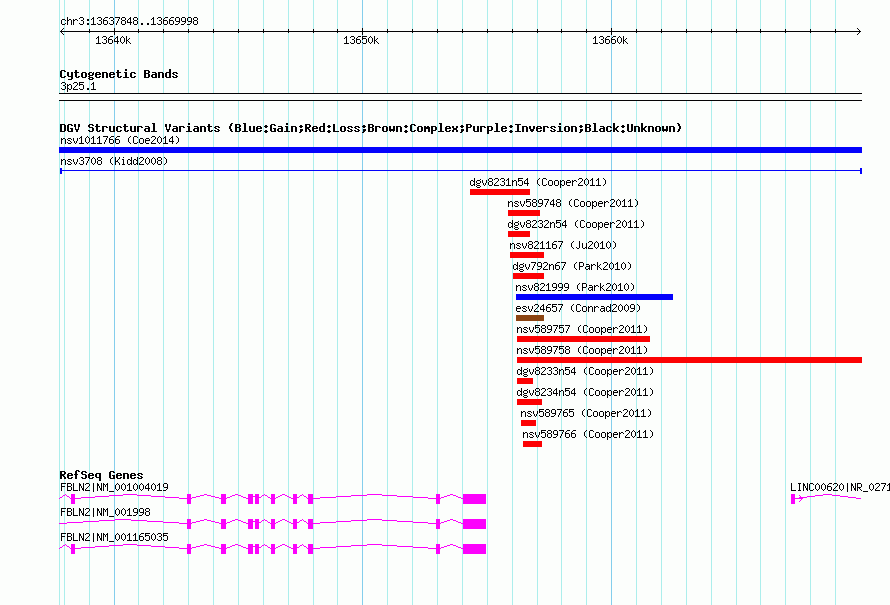Image resolution: width=890 pixels, height=605 pixels.
Task: Click the nsv1011766 (Coe2014) variant label
Action: 120,140
